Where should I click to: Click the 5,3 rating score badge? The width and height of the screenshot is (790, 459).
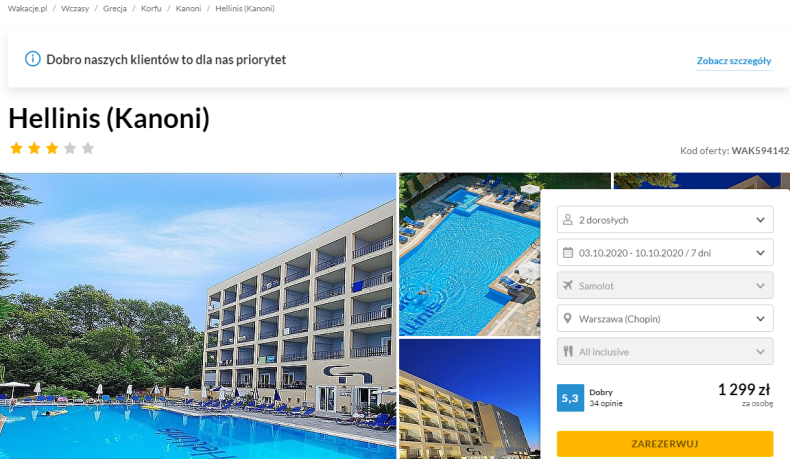[x=570, y=398]
